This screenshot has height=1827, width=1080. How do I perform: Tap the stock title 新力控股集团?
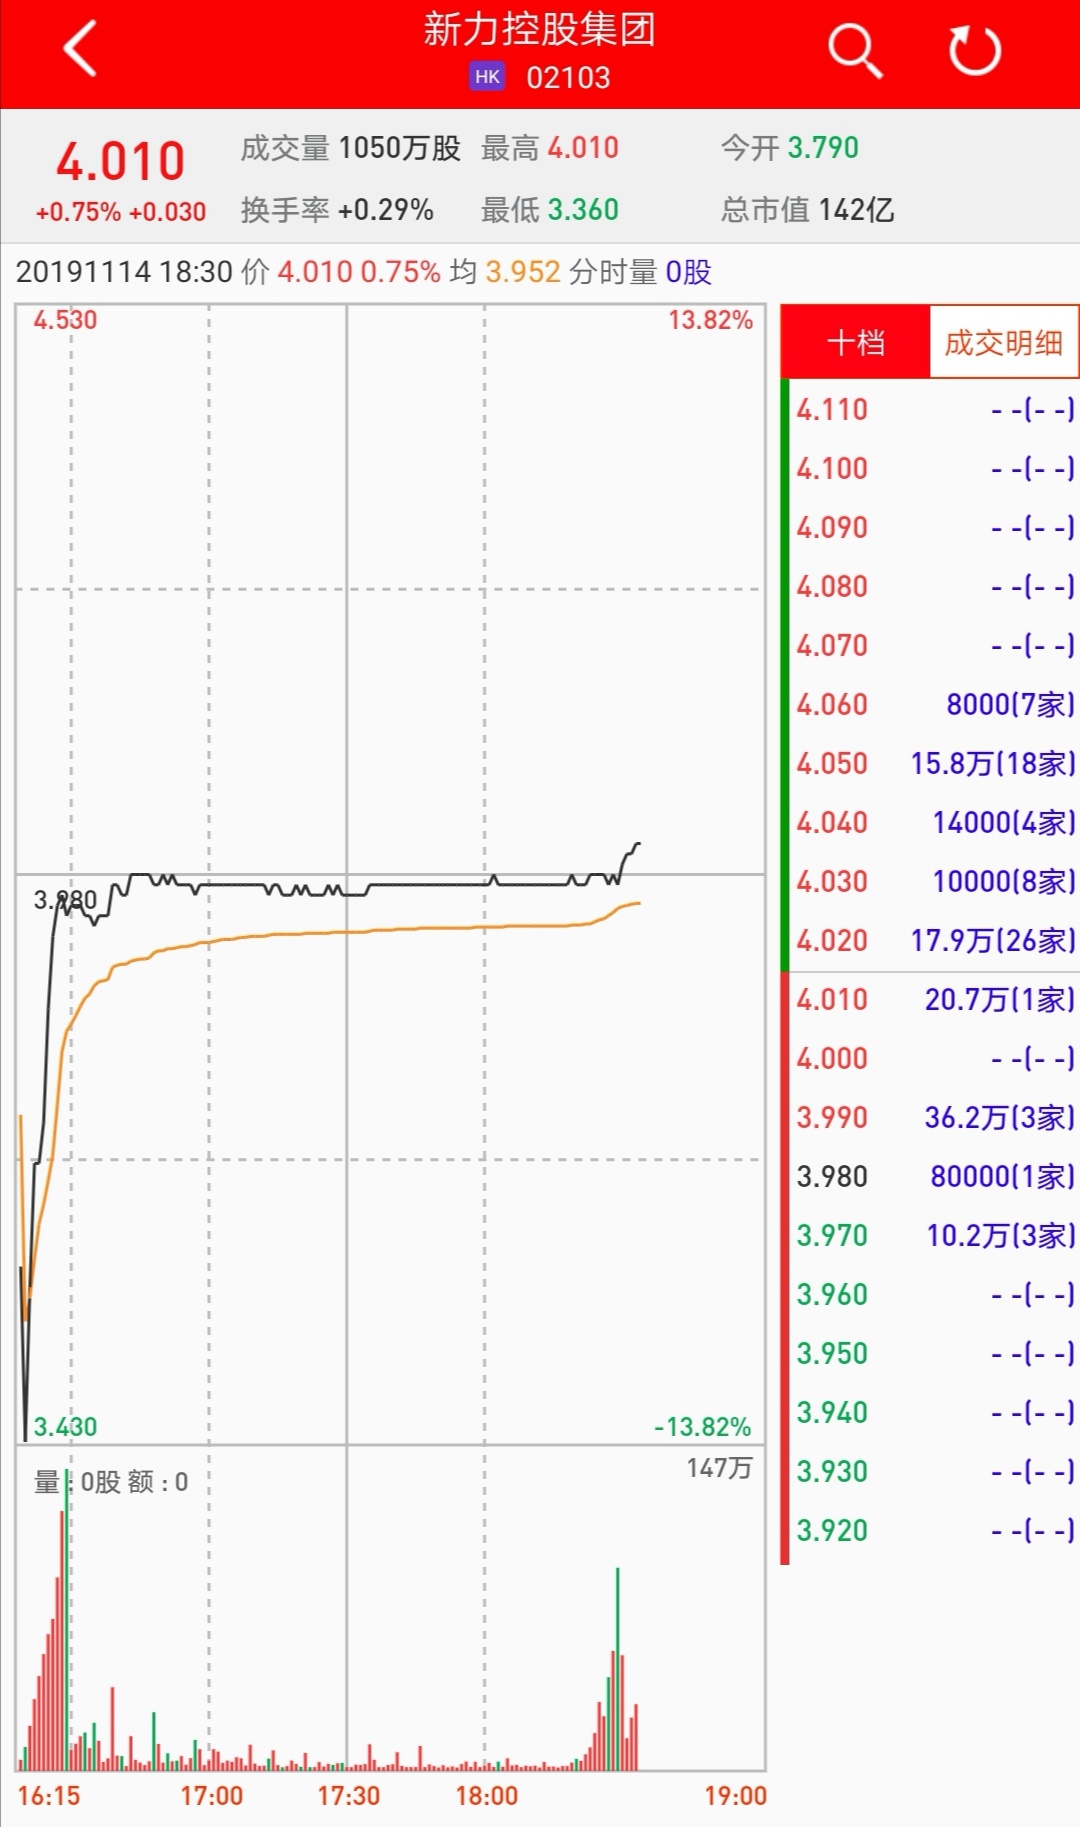540,29
